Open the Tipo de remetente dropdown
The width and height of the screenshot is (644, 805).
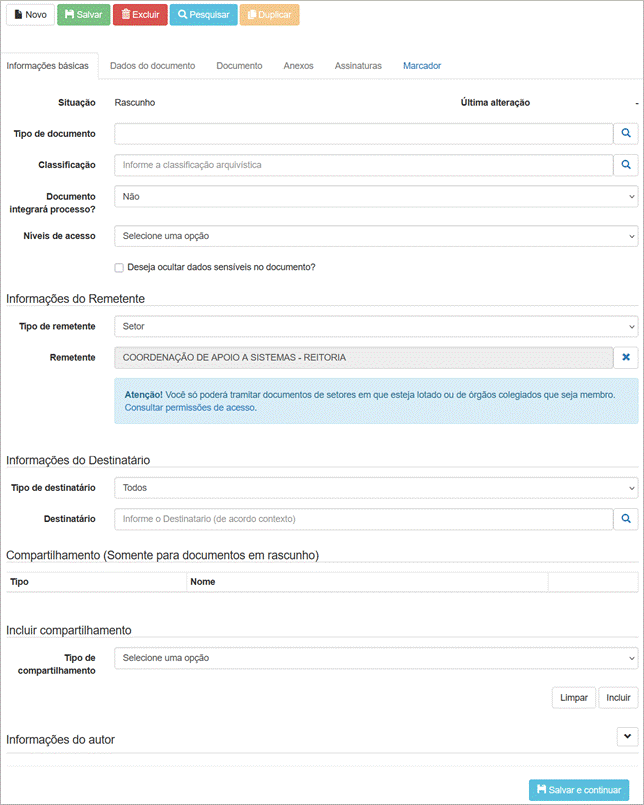(x=375, y=326)
